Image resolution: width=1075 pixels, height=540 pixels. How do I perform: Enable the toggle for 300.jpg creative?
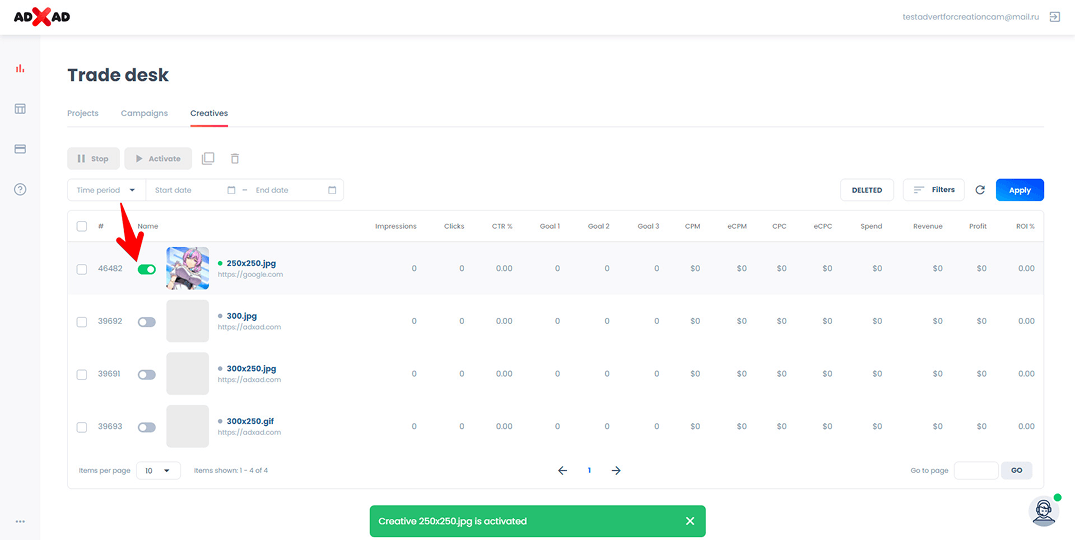click(147, 322)
